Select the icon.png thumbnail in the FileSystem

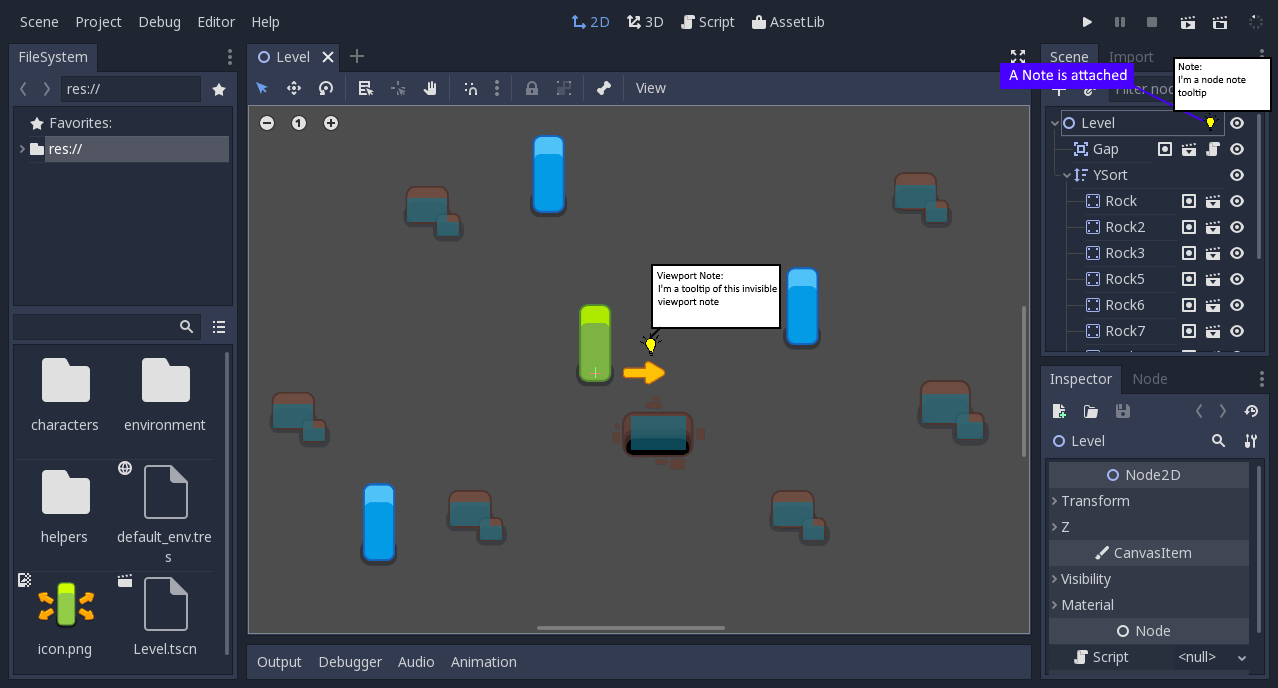pos(64,603)
